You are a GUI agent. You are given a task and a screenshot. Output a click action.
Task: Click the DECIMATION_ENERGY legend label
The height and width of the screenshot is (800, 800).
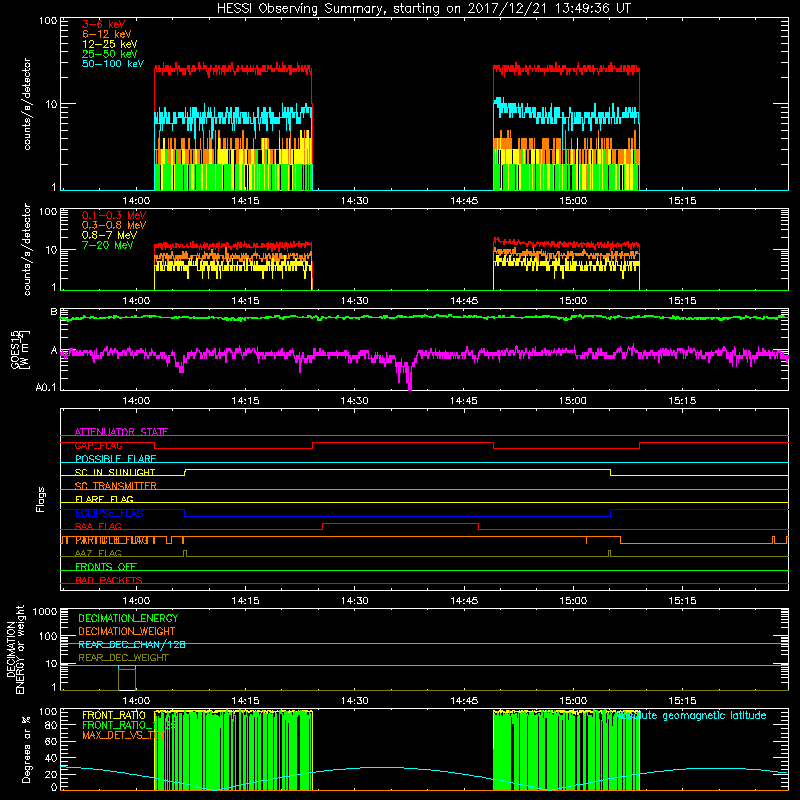pyautogui.click(x=128, y=618)
